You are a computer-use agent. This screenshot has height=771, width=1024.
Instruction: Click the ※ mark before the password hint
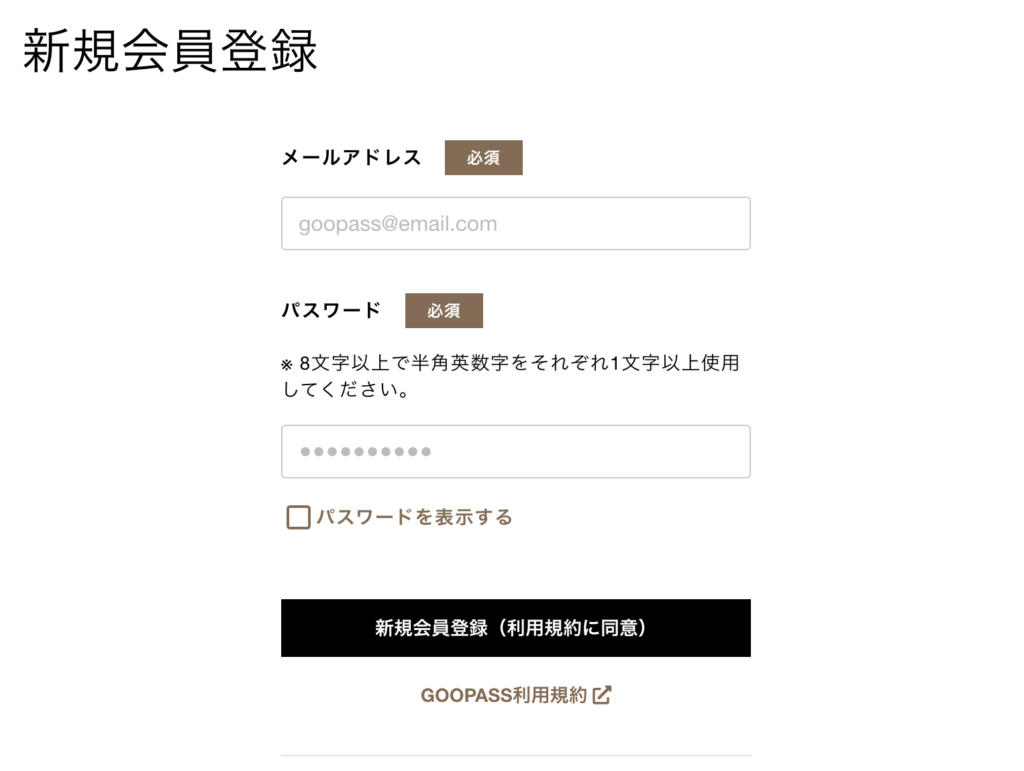pyautogui.click(x=287, y=365)
